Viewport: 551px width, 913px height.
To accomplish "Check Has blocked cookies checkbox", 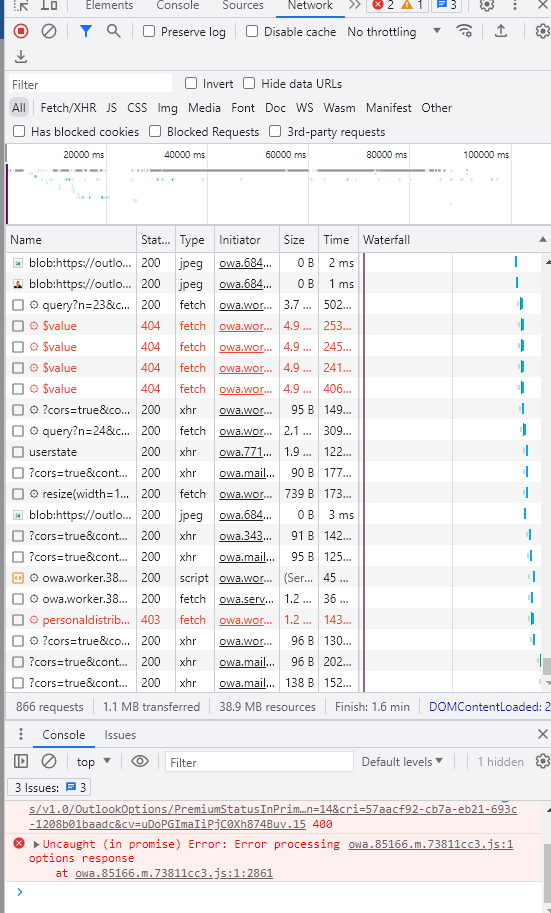I will coord(19,132).
